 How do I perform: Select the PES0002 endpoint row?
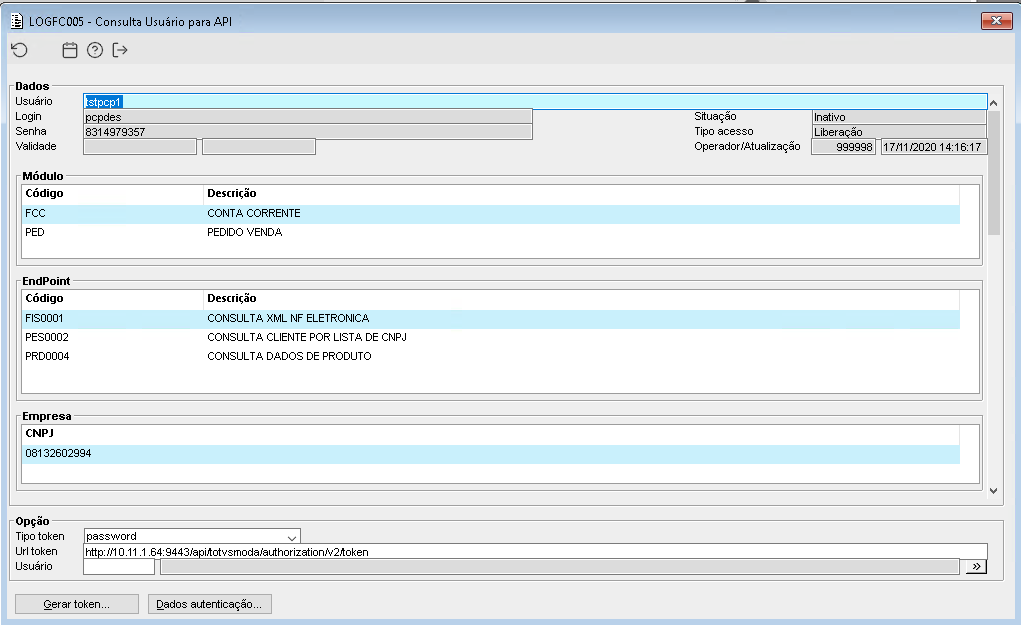point(491,337)
